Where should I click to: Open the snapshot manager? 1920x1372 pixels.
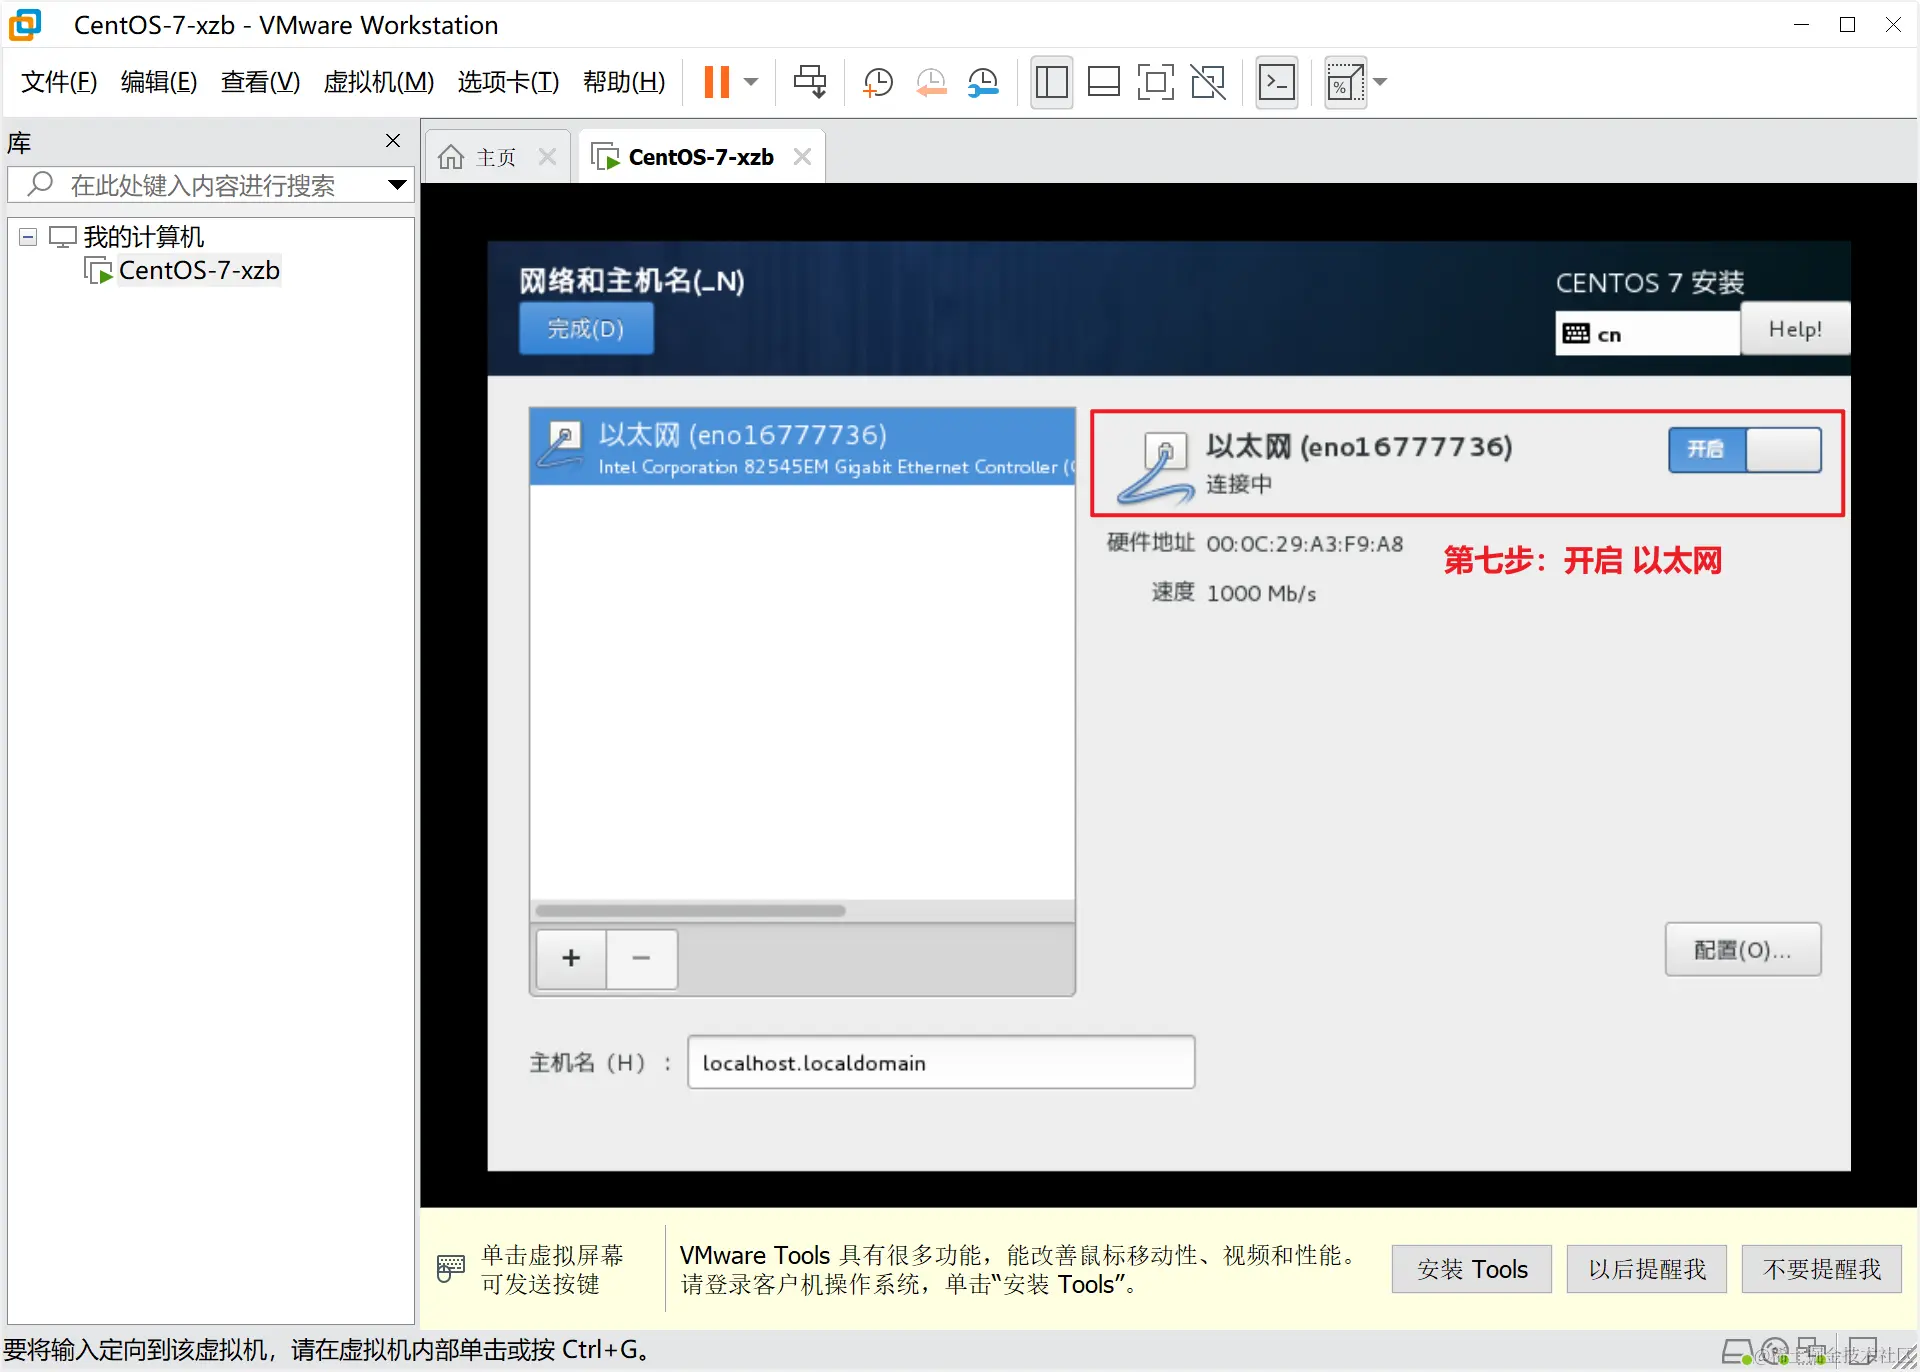tap(984, 82)
